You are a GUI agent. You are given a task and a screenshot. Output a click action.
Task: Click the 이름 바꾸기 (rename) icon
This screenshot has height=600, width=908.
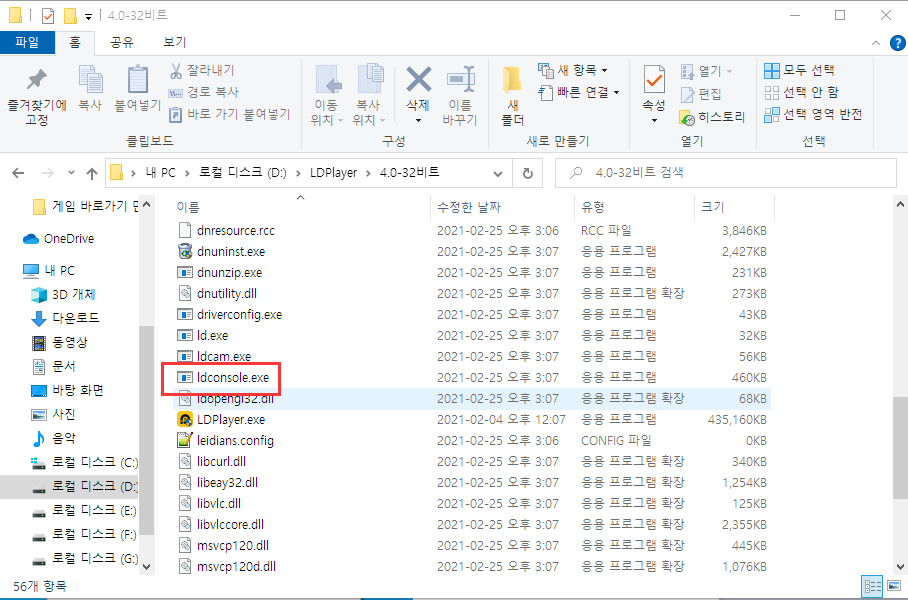click(461, 80)
